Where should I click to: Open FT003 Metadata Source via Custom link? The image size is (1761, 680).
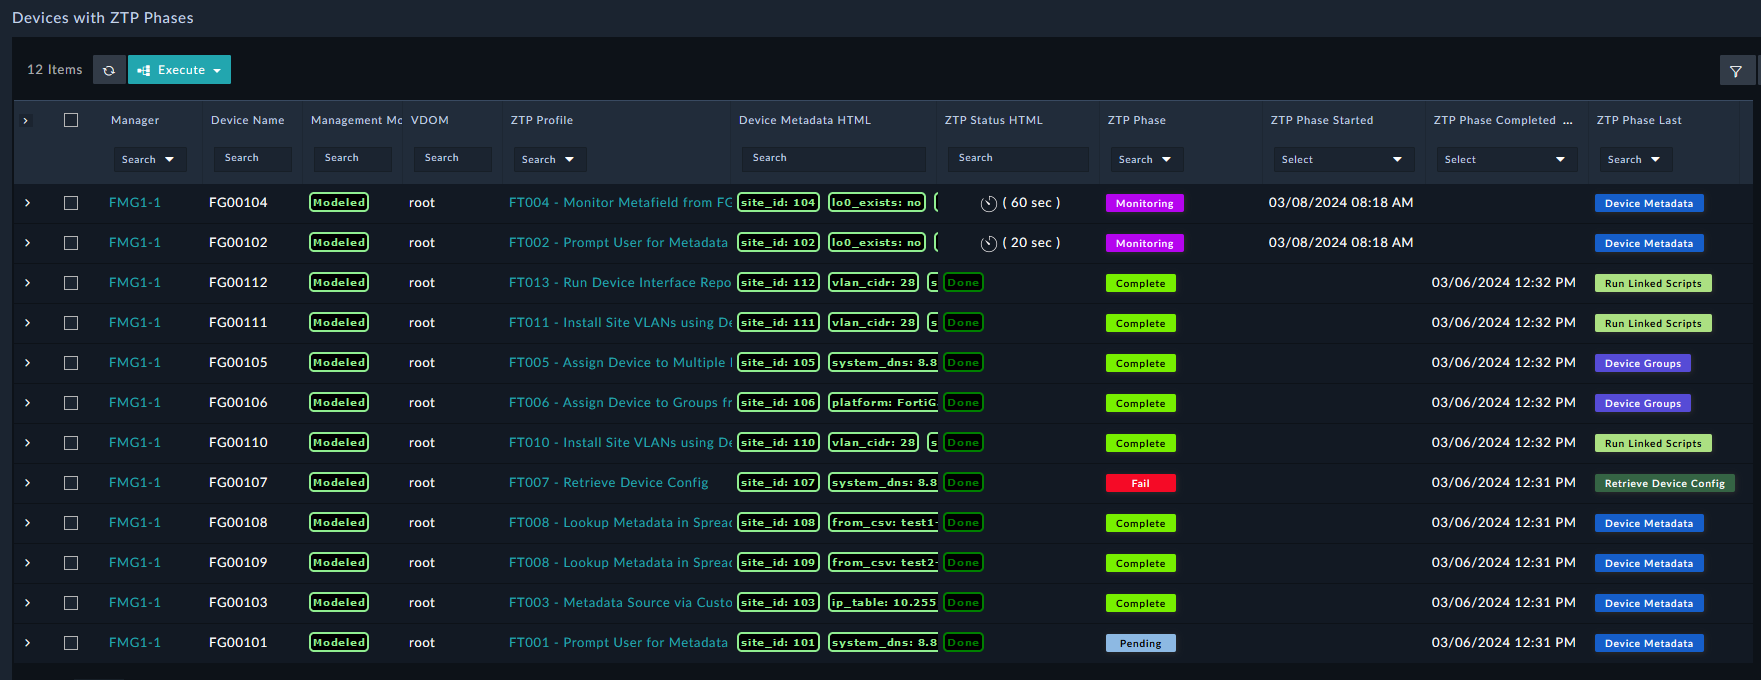(620, 603)
